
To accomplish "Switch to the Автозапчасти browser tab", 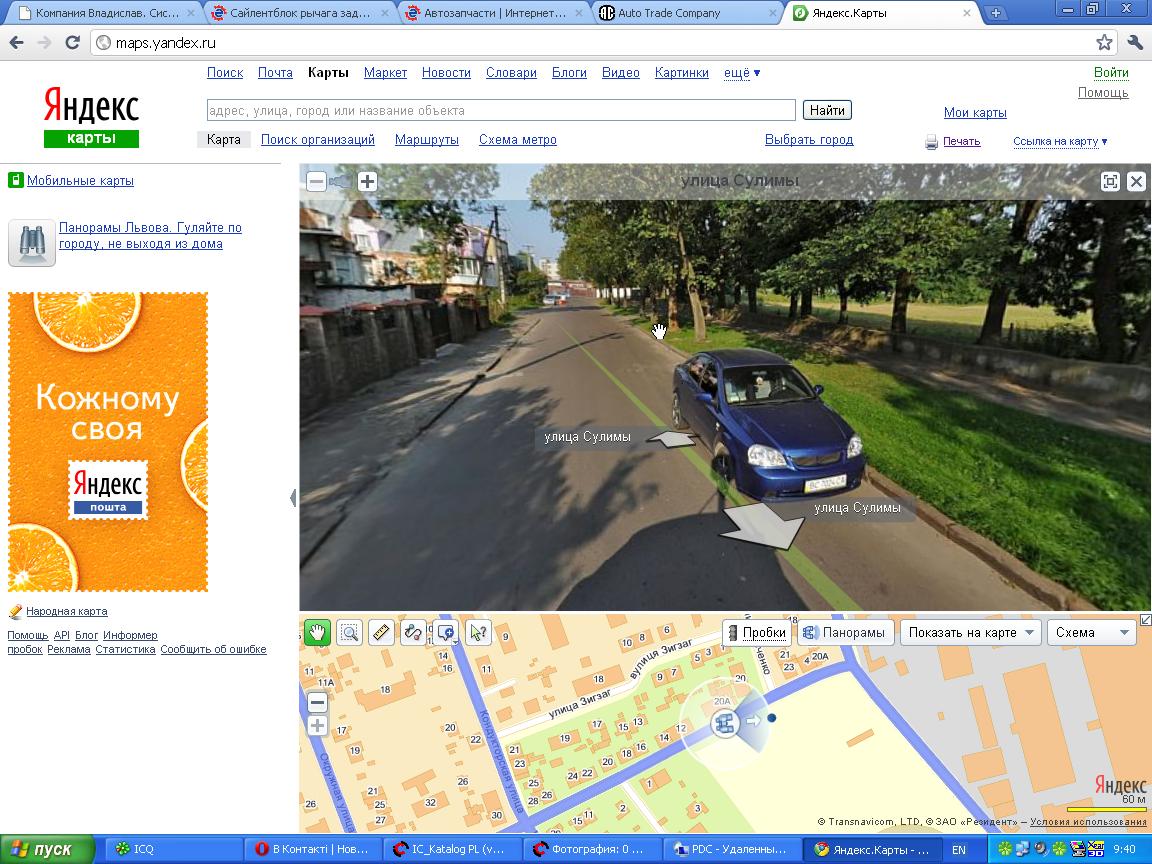I will pyautogui.click(x=494, y=13).
